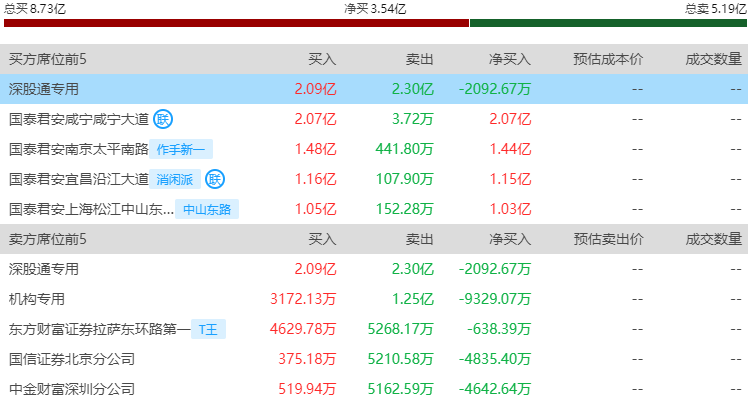Click the green total-sell bar segment

(608, 23)
